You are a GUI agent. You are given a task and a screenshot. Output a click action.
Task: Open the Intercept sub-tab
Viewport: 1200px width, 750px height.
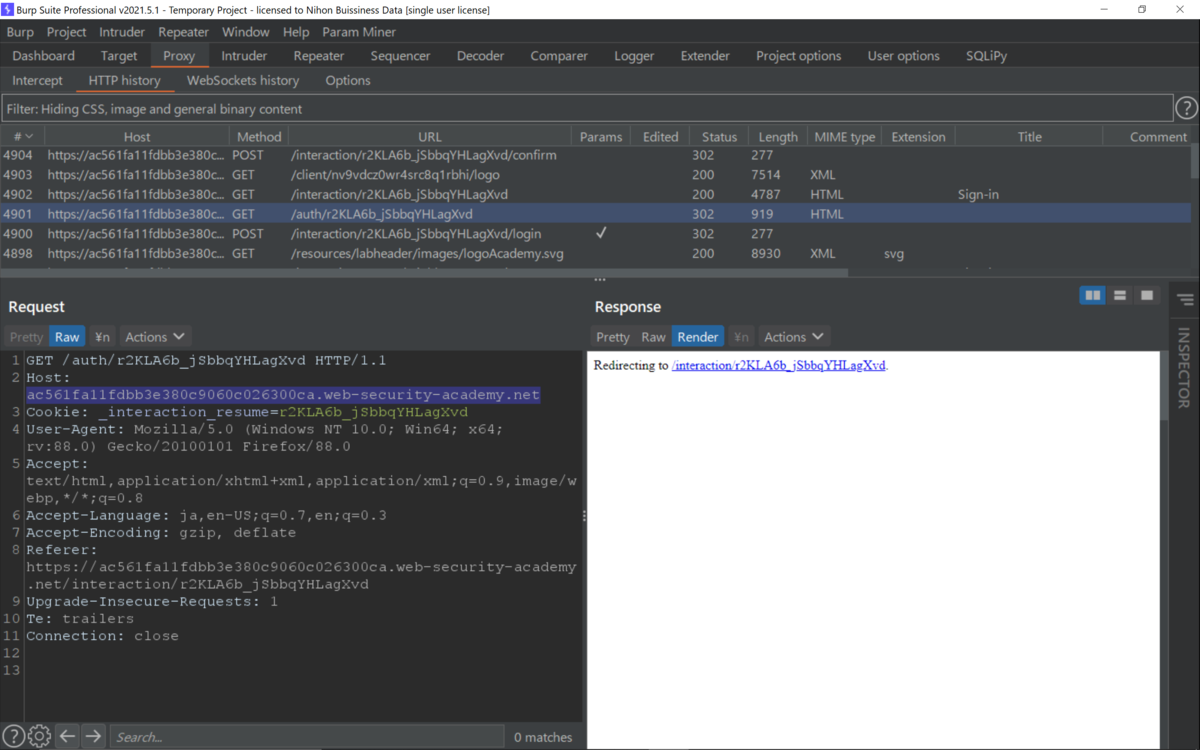[37, 80]
